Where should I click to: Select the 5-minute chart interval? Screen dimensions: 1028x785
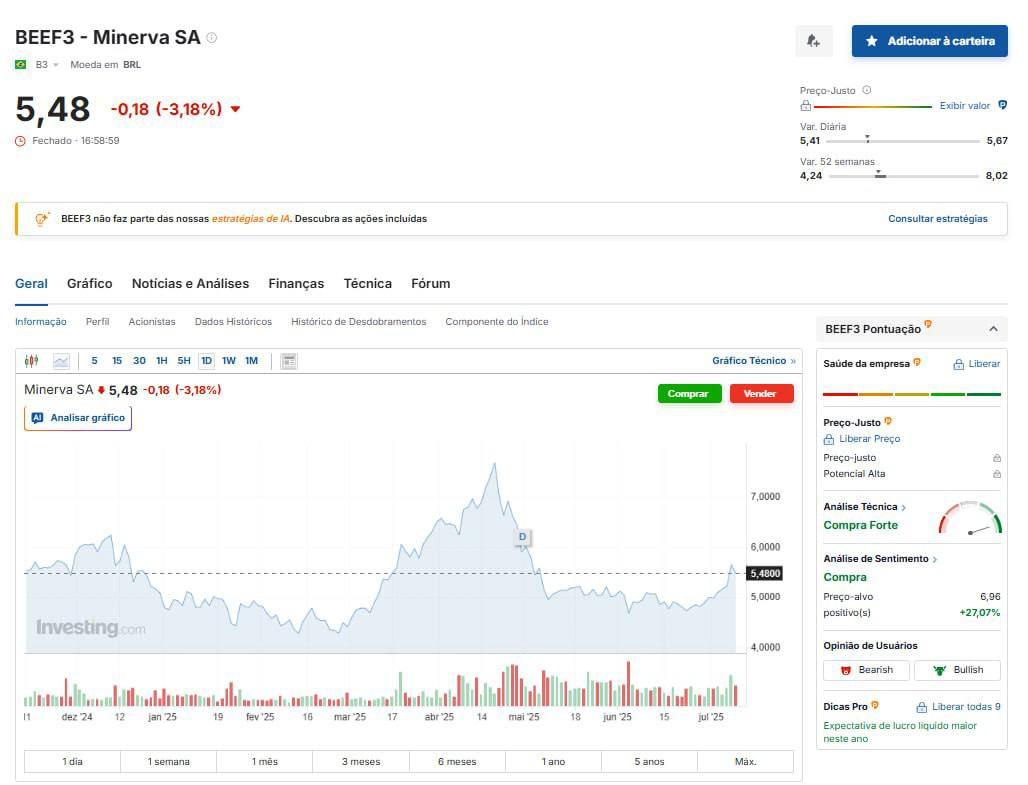tap(94, 361)
